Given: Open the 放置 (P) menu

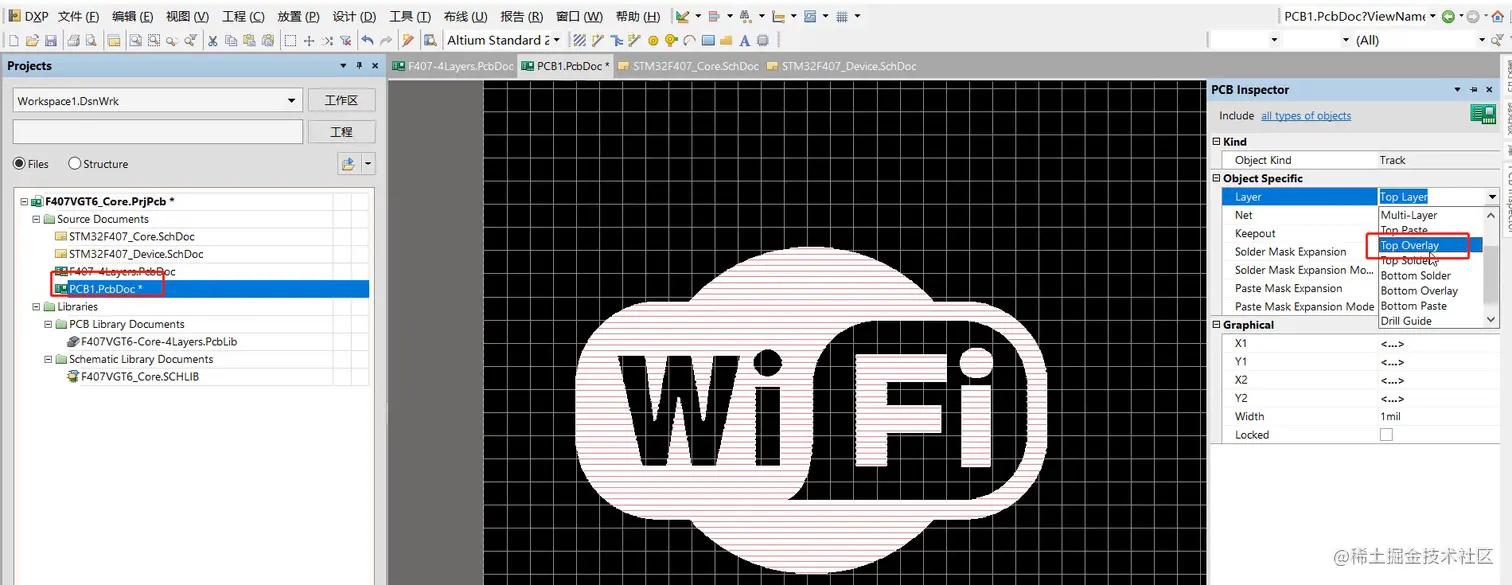Looking at the screenshot, I should click(298, 16).
